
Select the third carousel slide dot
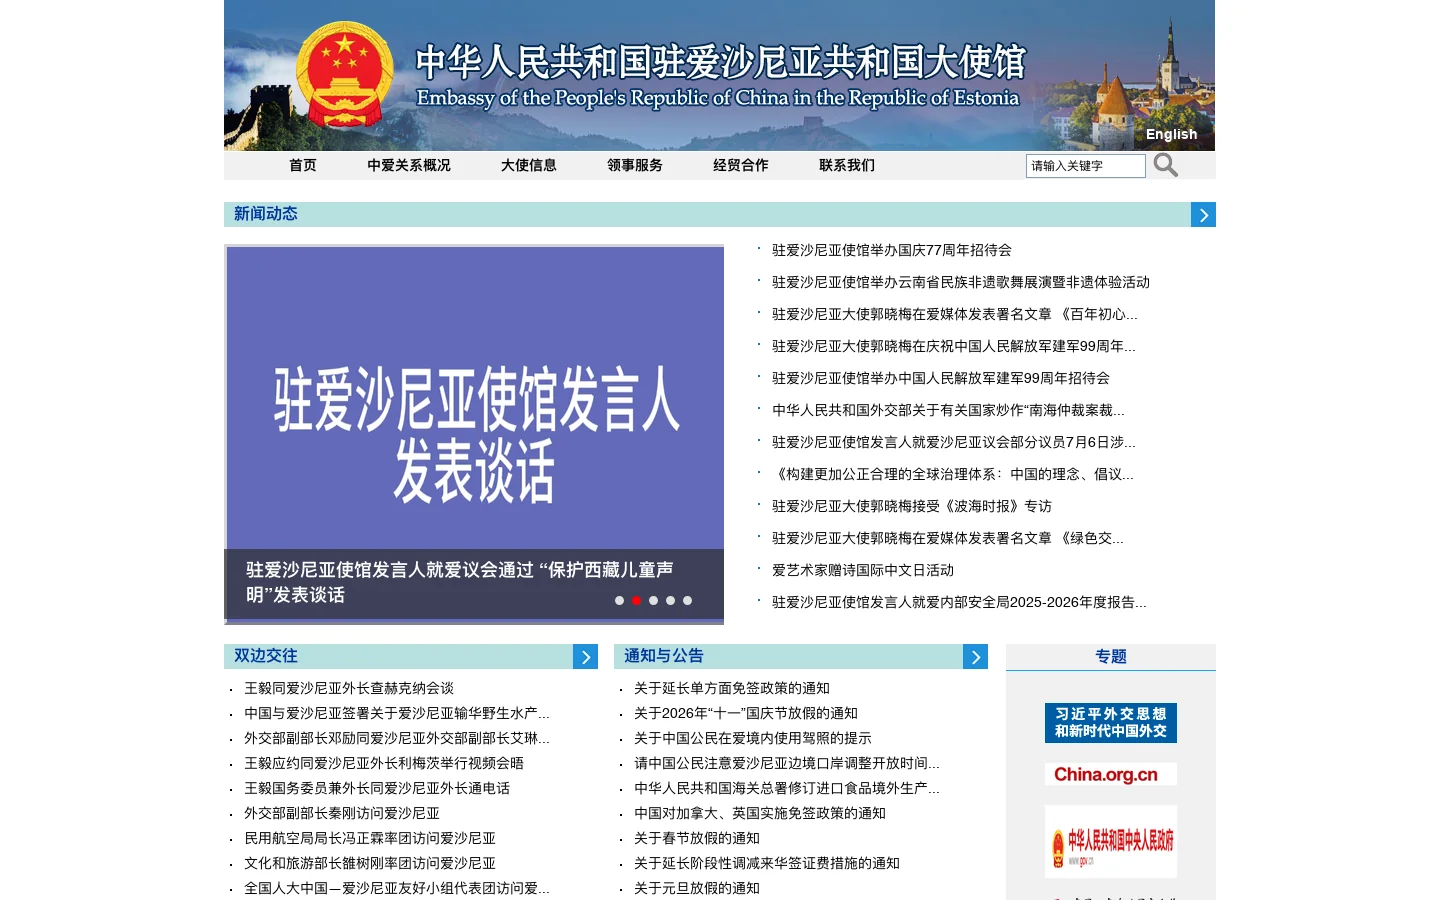tap(653, 601)
